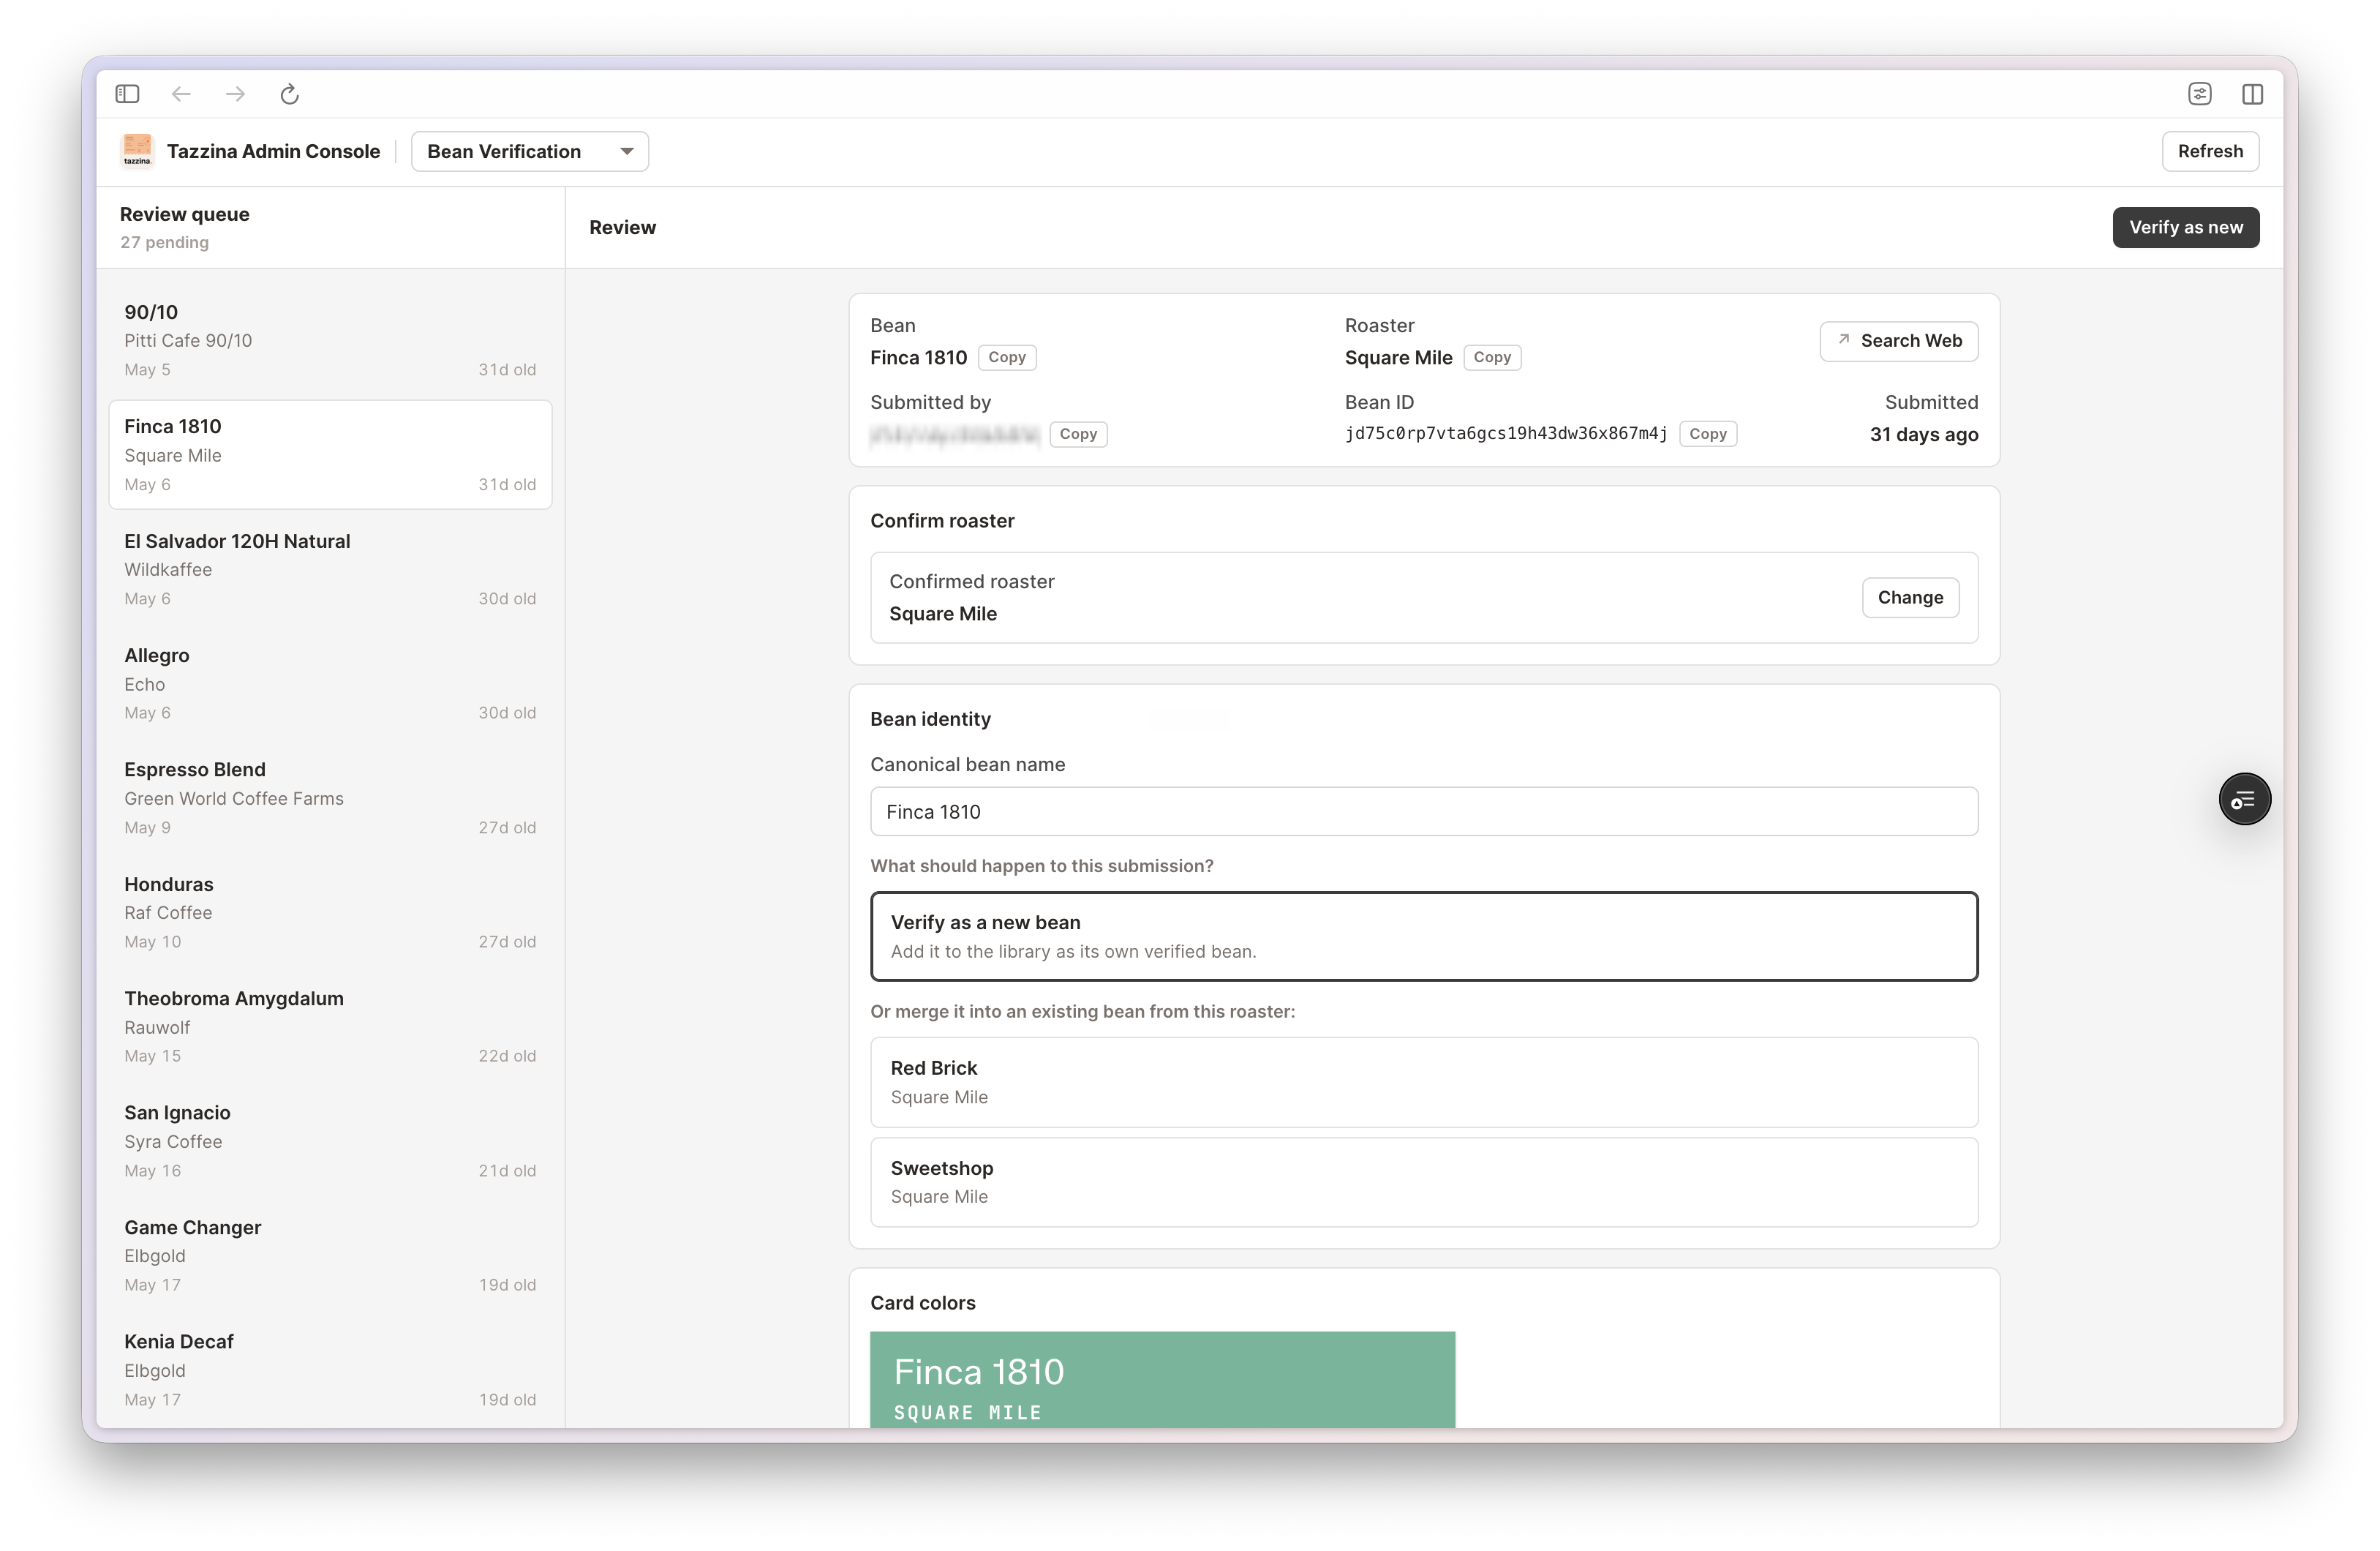Image resolution: width=2380 pixels, height=1551 pixels.
Task: Go forward with the right arrow
Action: [x=235, y=94]
